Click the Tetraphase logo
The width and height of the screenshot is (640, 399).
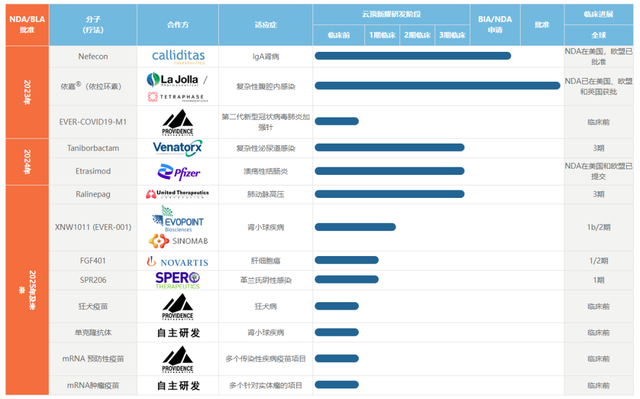[x=178, y=97]
